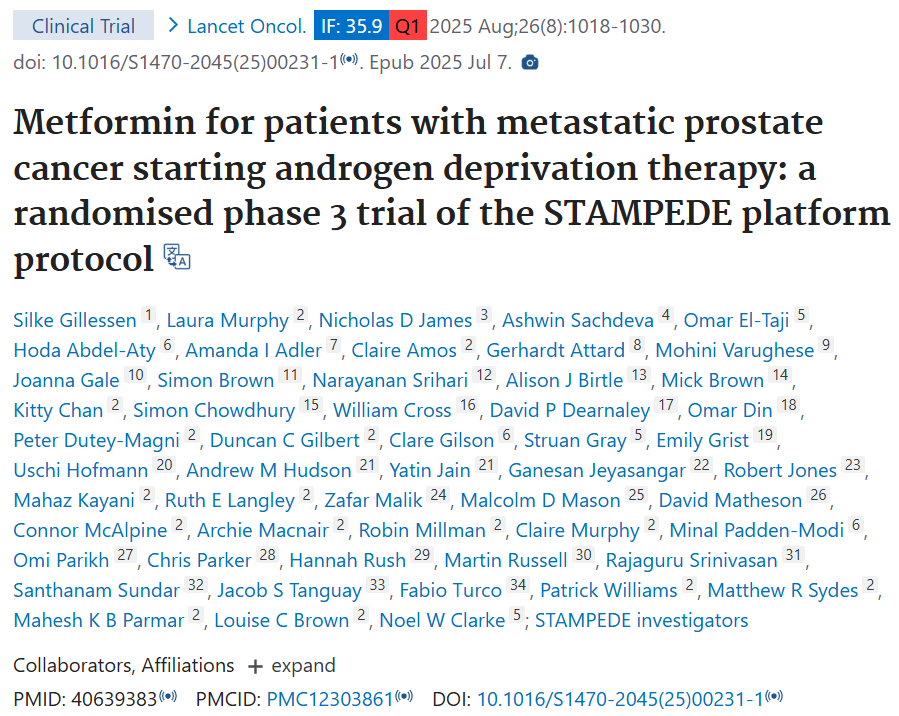Screen dimensions: 899x716
Task: Open author Silke Gillessen's link
Action: coord(75,320)
